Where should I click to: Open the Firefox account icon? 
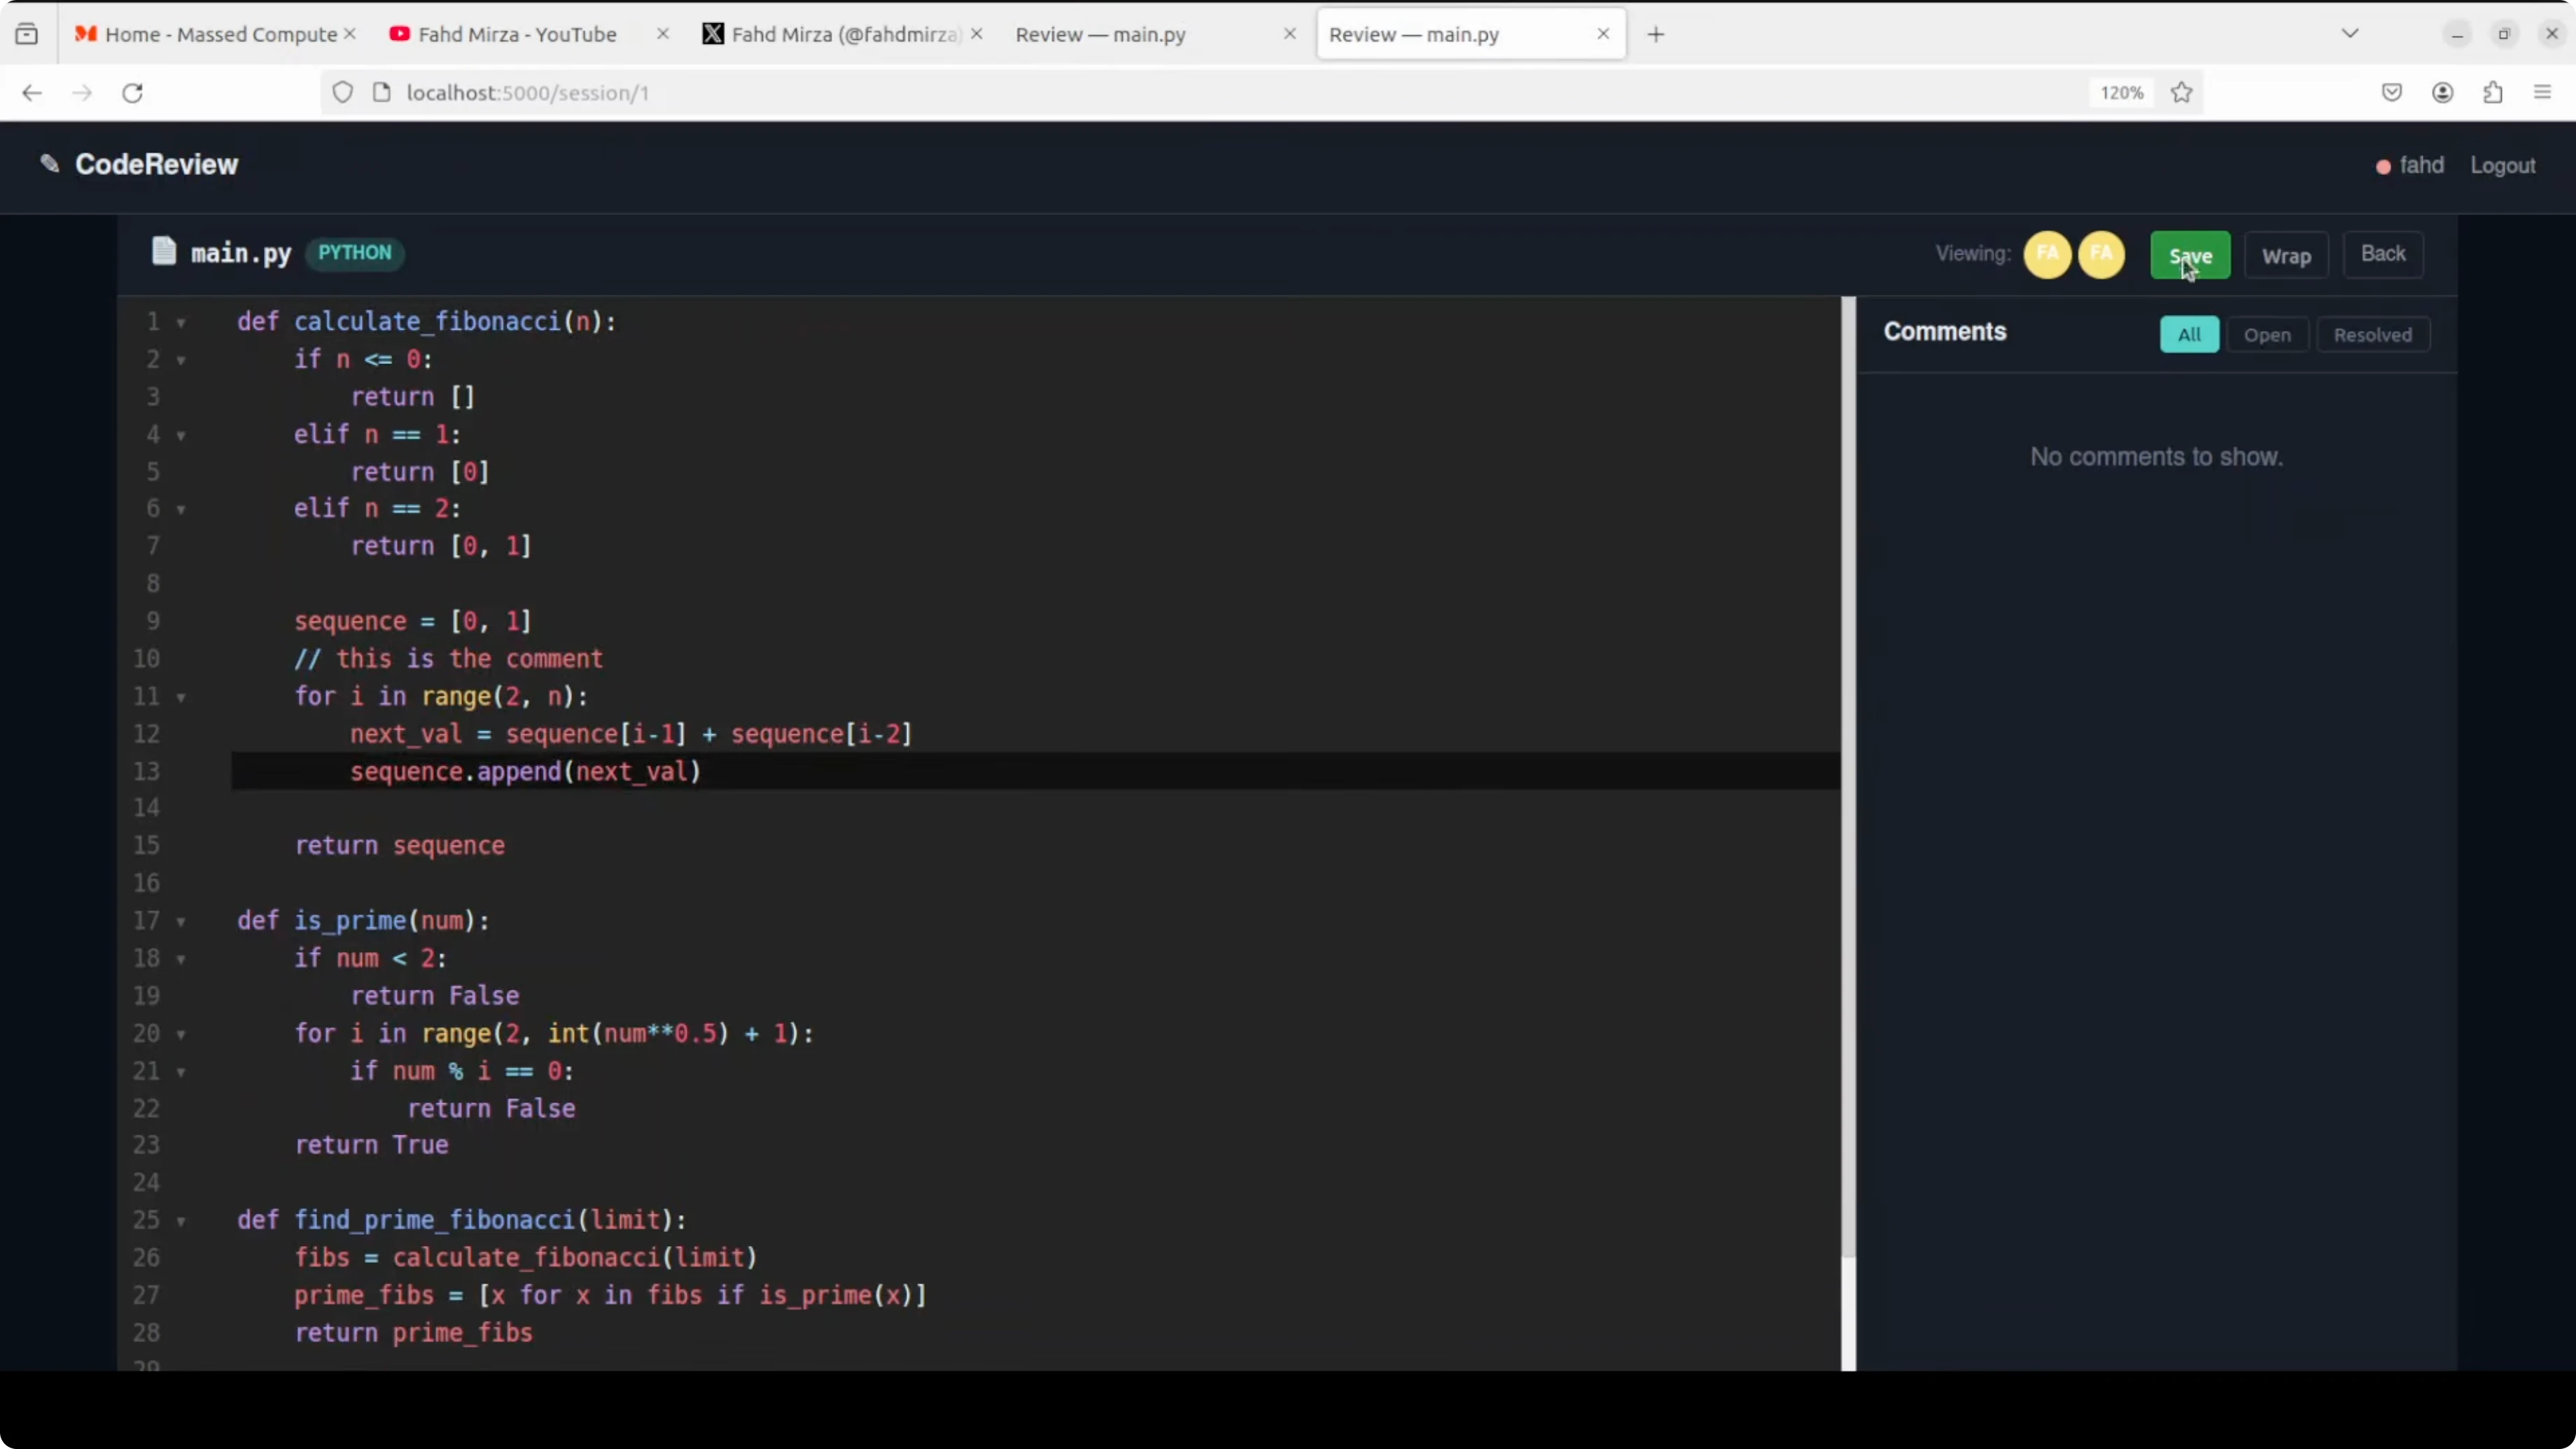(x=2442, y=92)
